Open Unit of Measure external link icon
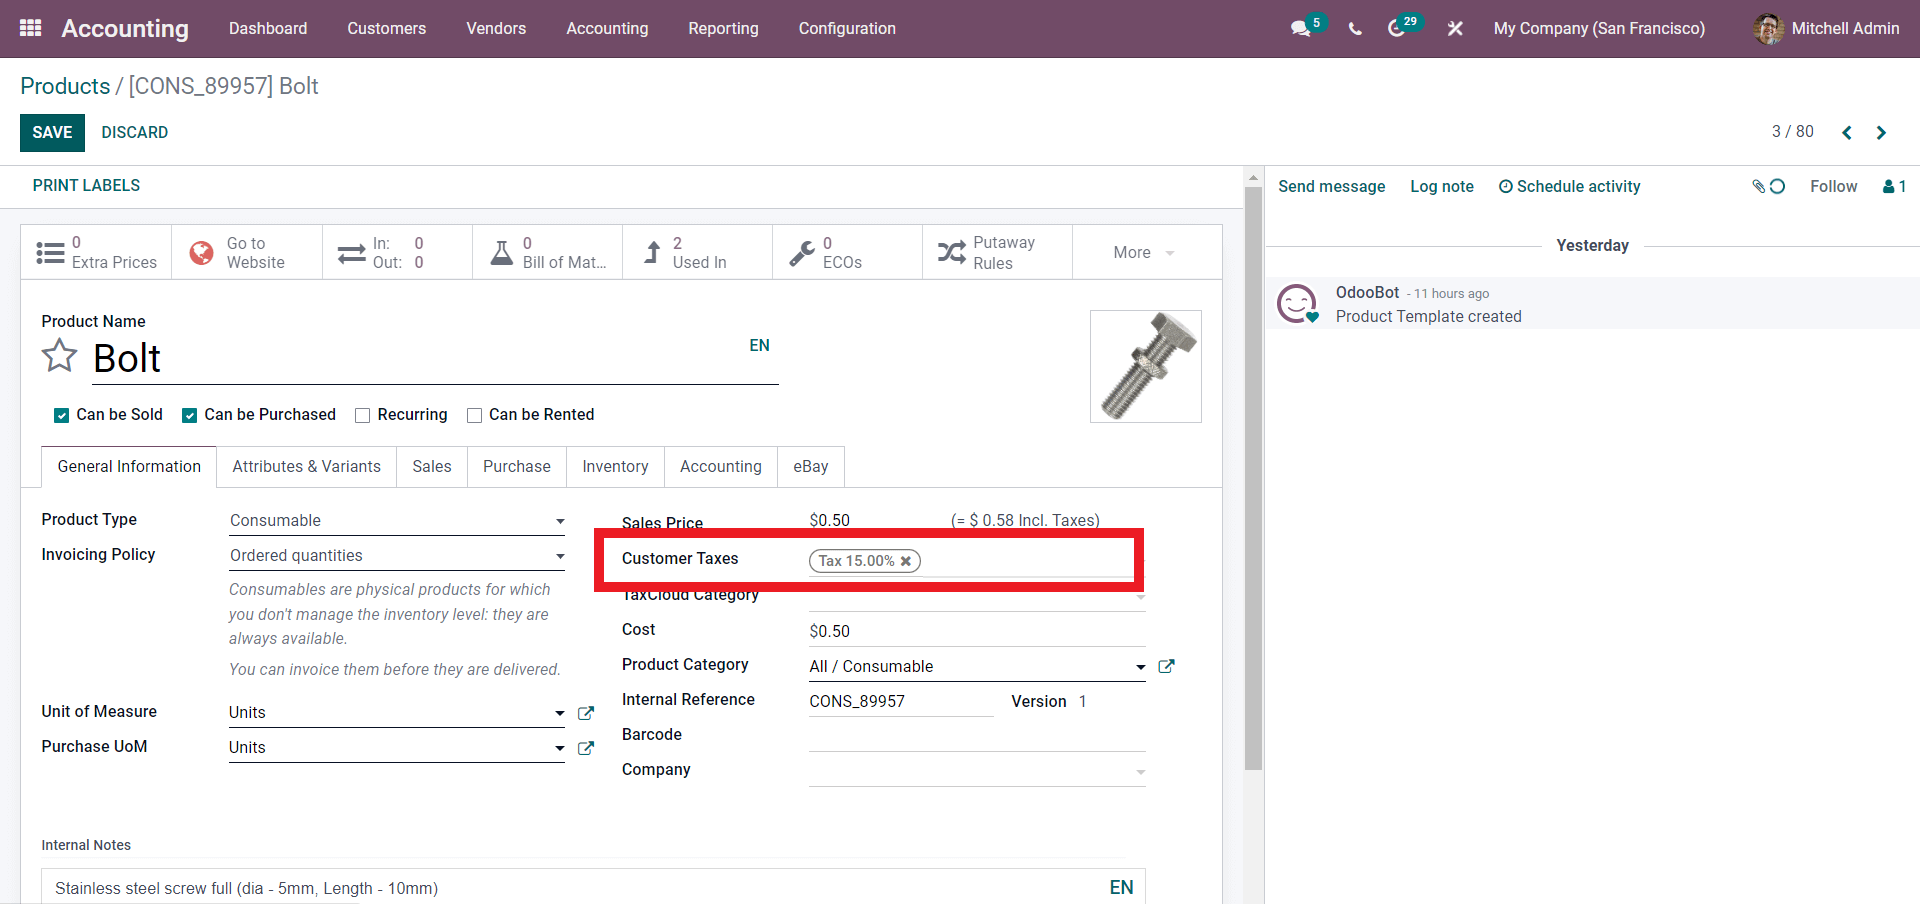 coord(586,713)
